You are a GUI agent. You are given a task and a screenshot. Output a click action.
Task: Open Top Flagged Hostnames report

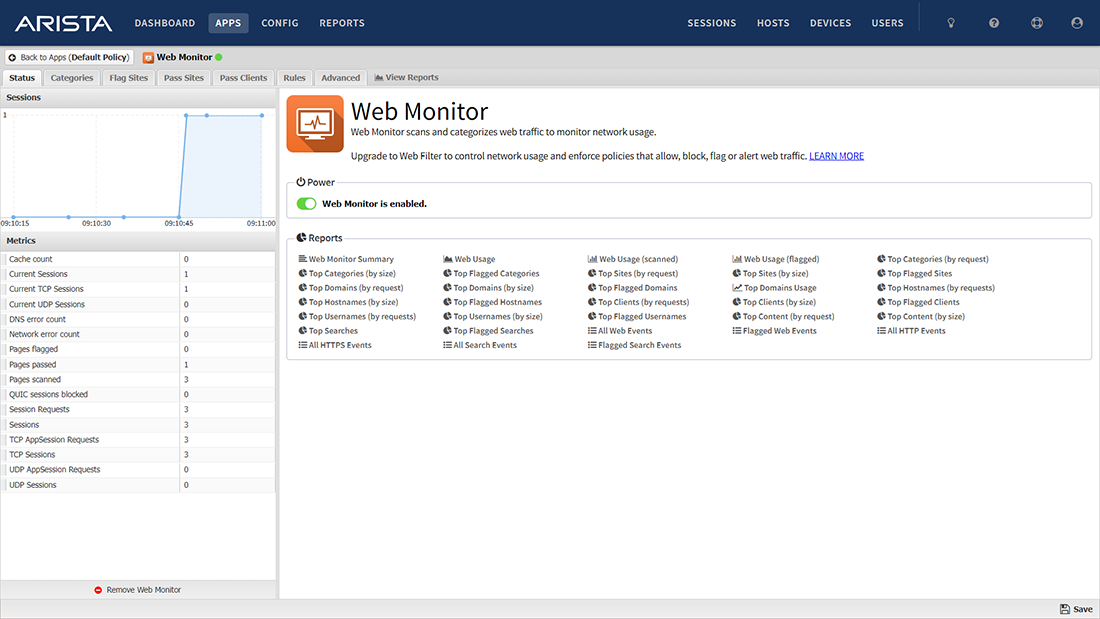[x=492, y=302]
